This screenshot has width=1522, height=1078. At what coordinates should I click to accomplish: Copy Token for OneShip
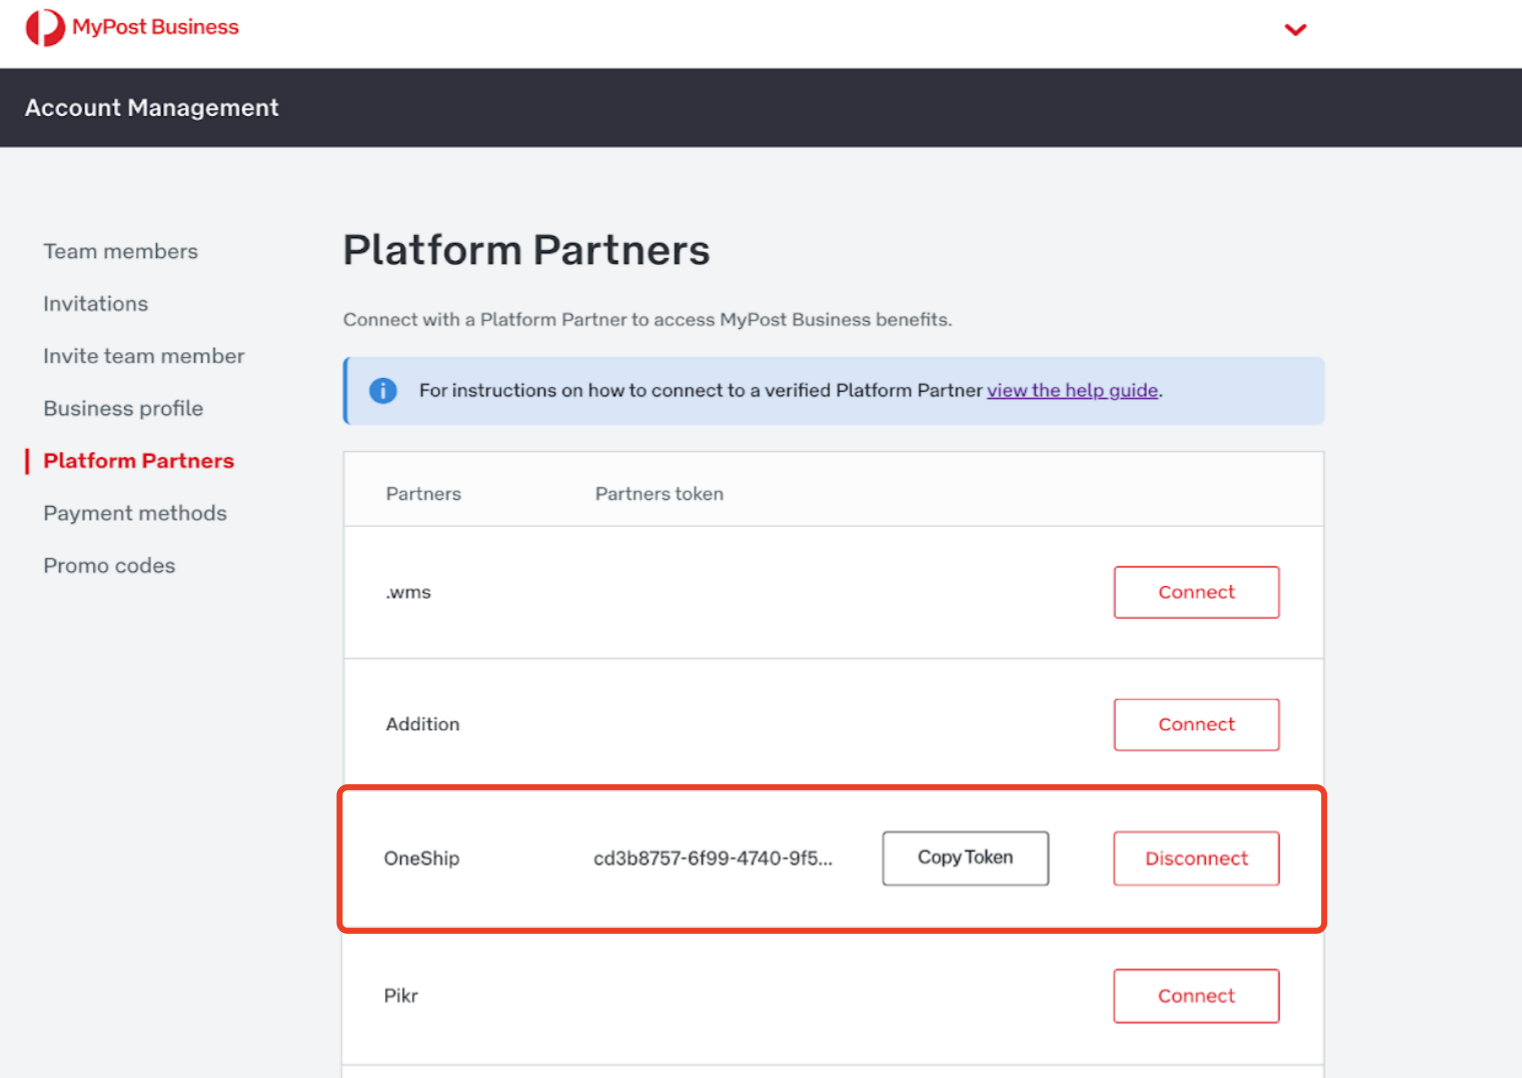965,858
